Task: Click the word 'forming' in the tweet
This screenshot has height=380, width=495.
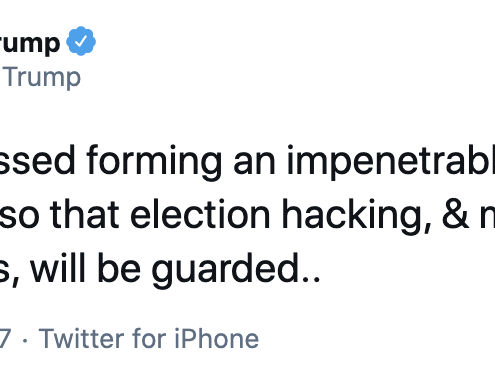Action: tap(154, 162)
